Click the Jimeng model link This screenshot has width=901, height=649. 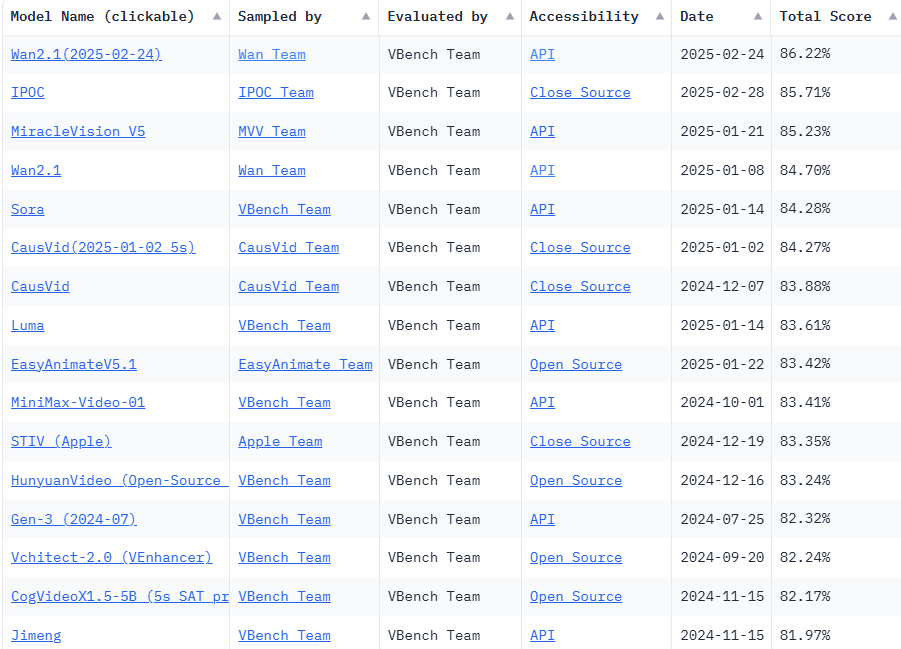36,635
